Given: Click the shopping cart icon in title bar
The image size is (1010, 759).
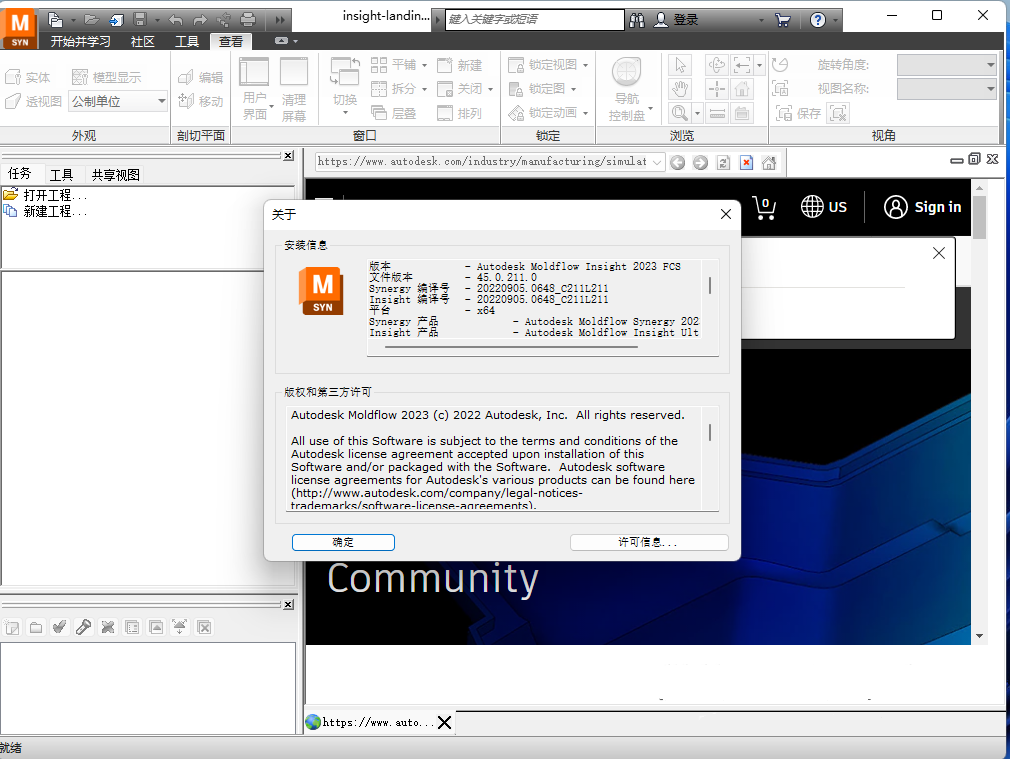Looking at the screenshot, I should pos(783,20).
